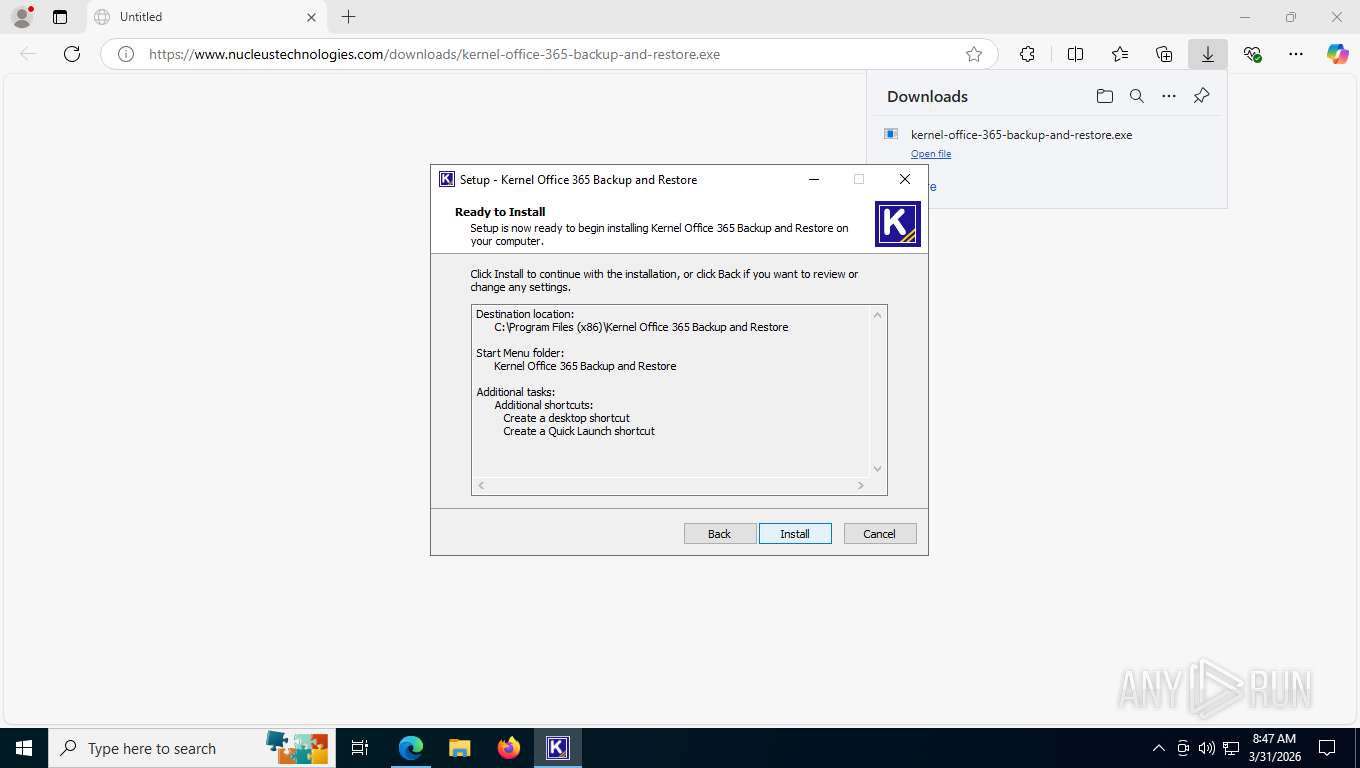
Task: Open Copilot icon in Edge
Action: [x=1337, y=54]
